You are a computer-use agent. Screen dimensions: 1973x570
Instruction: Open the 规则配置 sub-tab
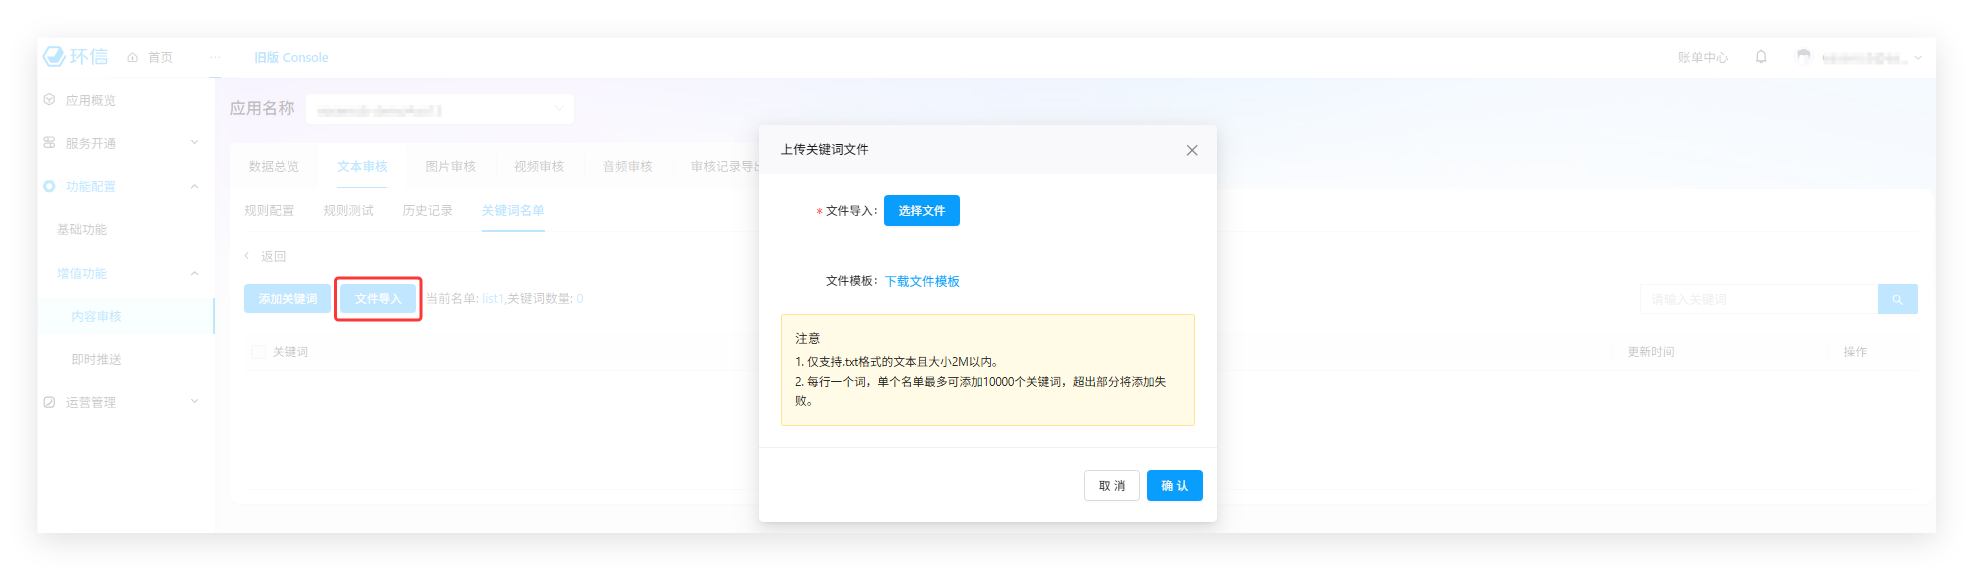point(269,211)
